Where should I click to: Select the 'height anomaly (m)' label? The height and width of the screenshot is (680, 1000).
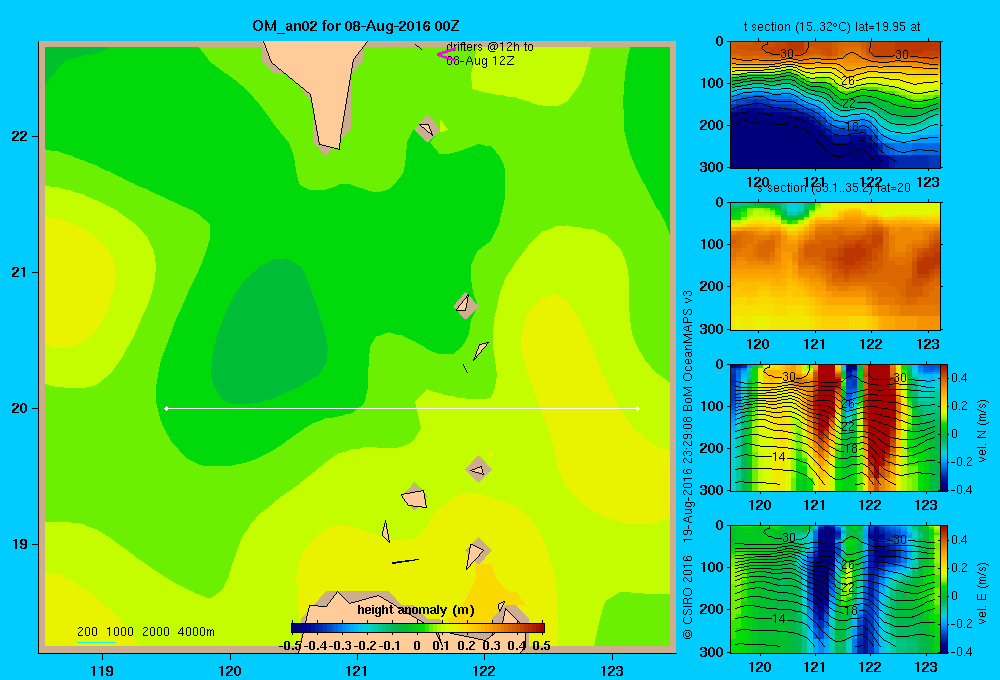[x=416, y=610]
